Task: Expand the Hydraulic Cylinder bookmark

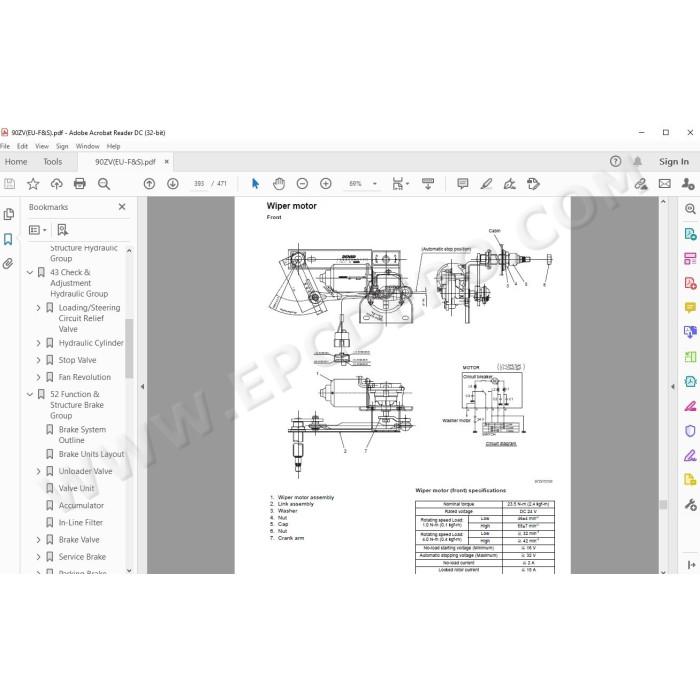Action: coord(38,343)
